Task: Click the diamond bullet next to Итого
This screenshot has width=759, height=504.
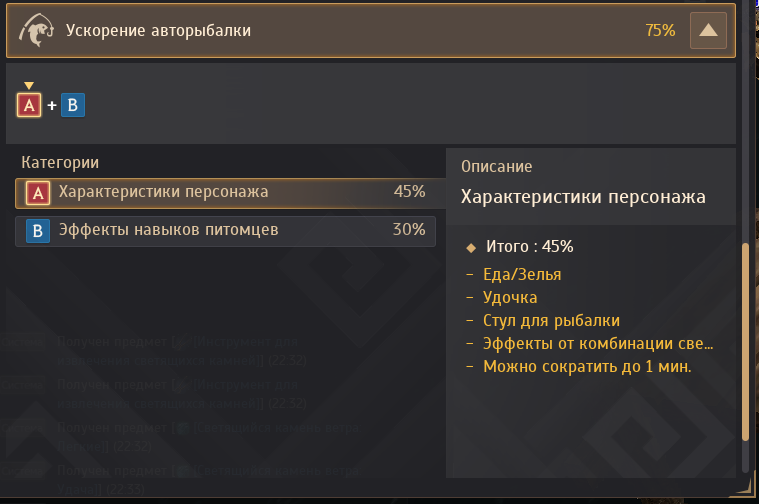Action: (x=471, y=247)
